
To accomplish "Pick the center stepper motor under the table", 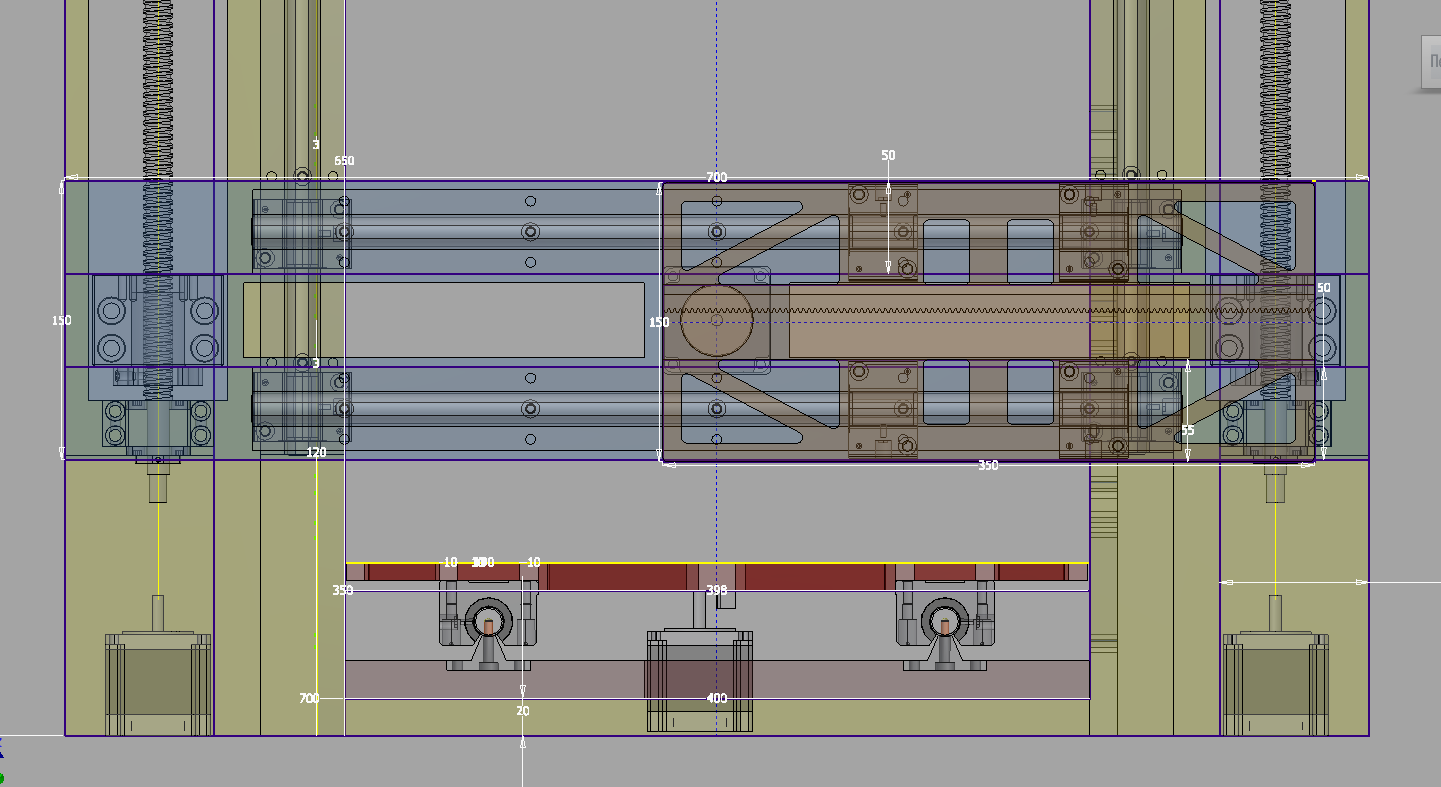I will 700,680.
